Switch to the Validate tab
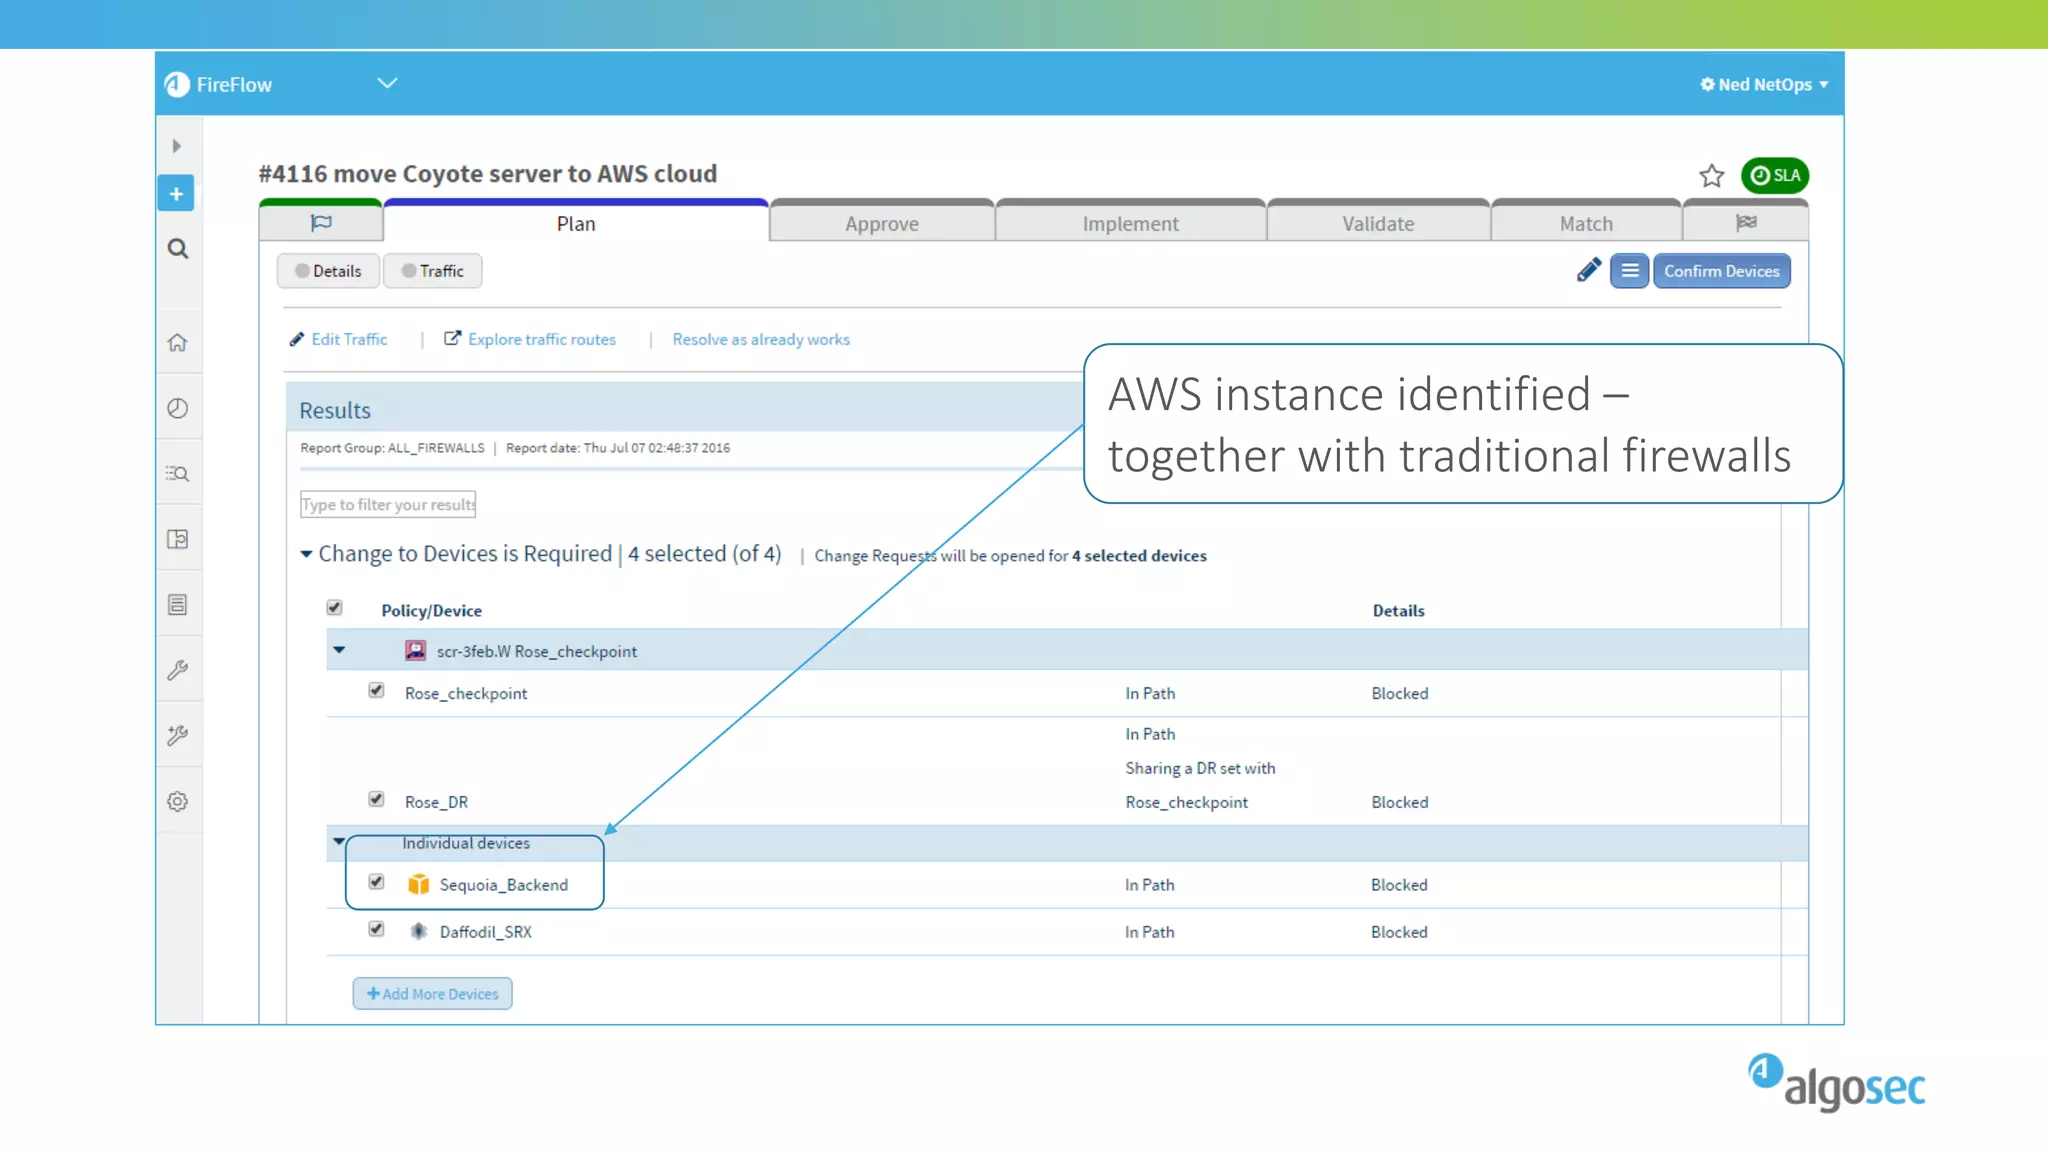Image resolution: width=2048 pixels, height=1152 pixels. point(1378,223)
